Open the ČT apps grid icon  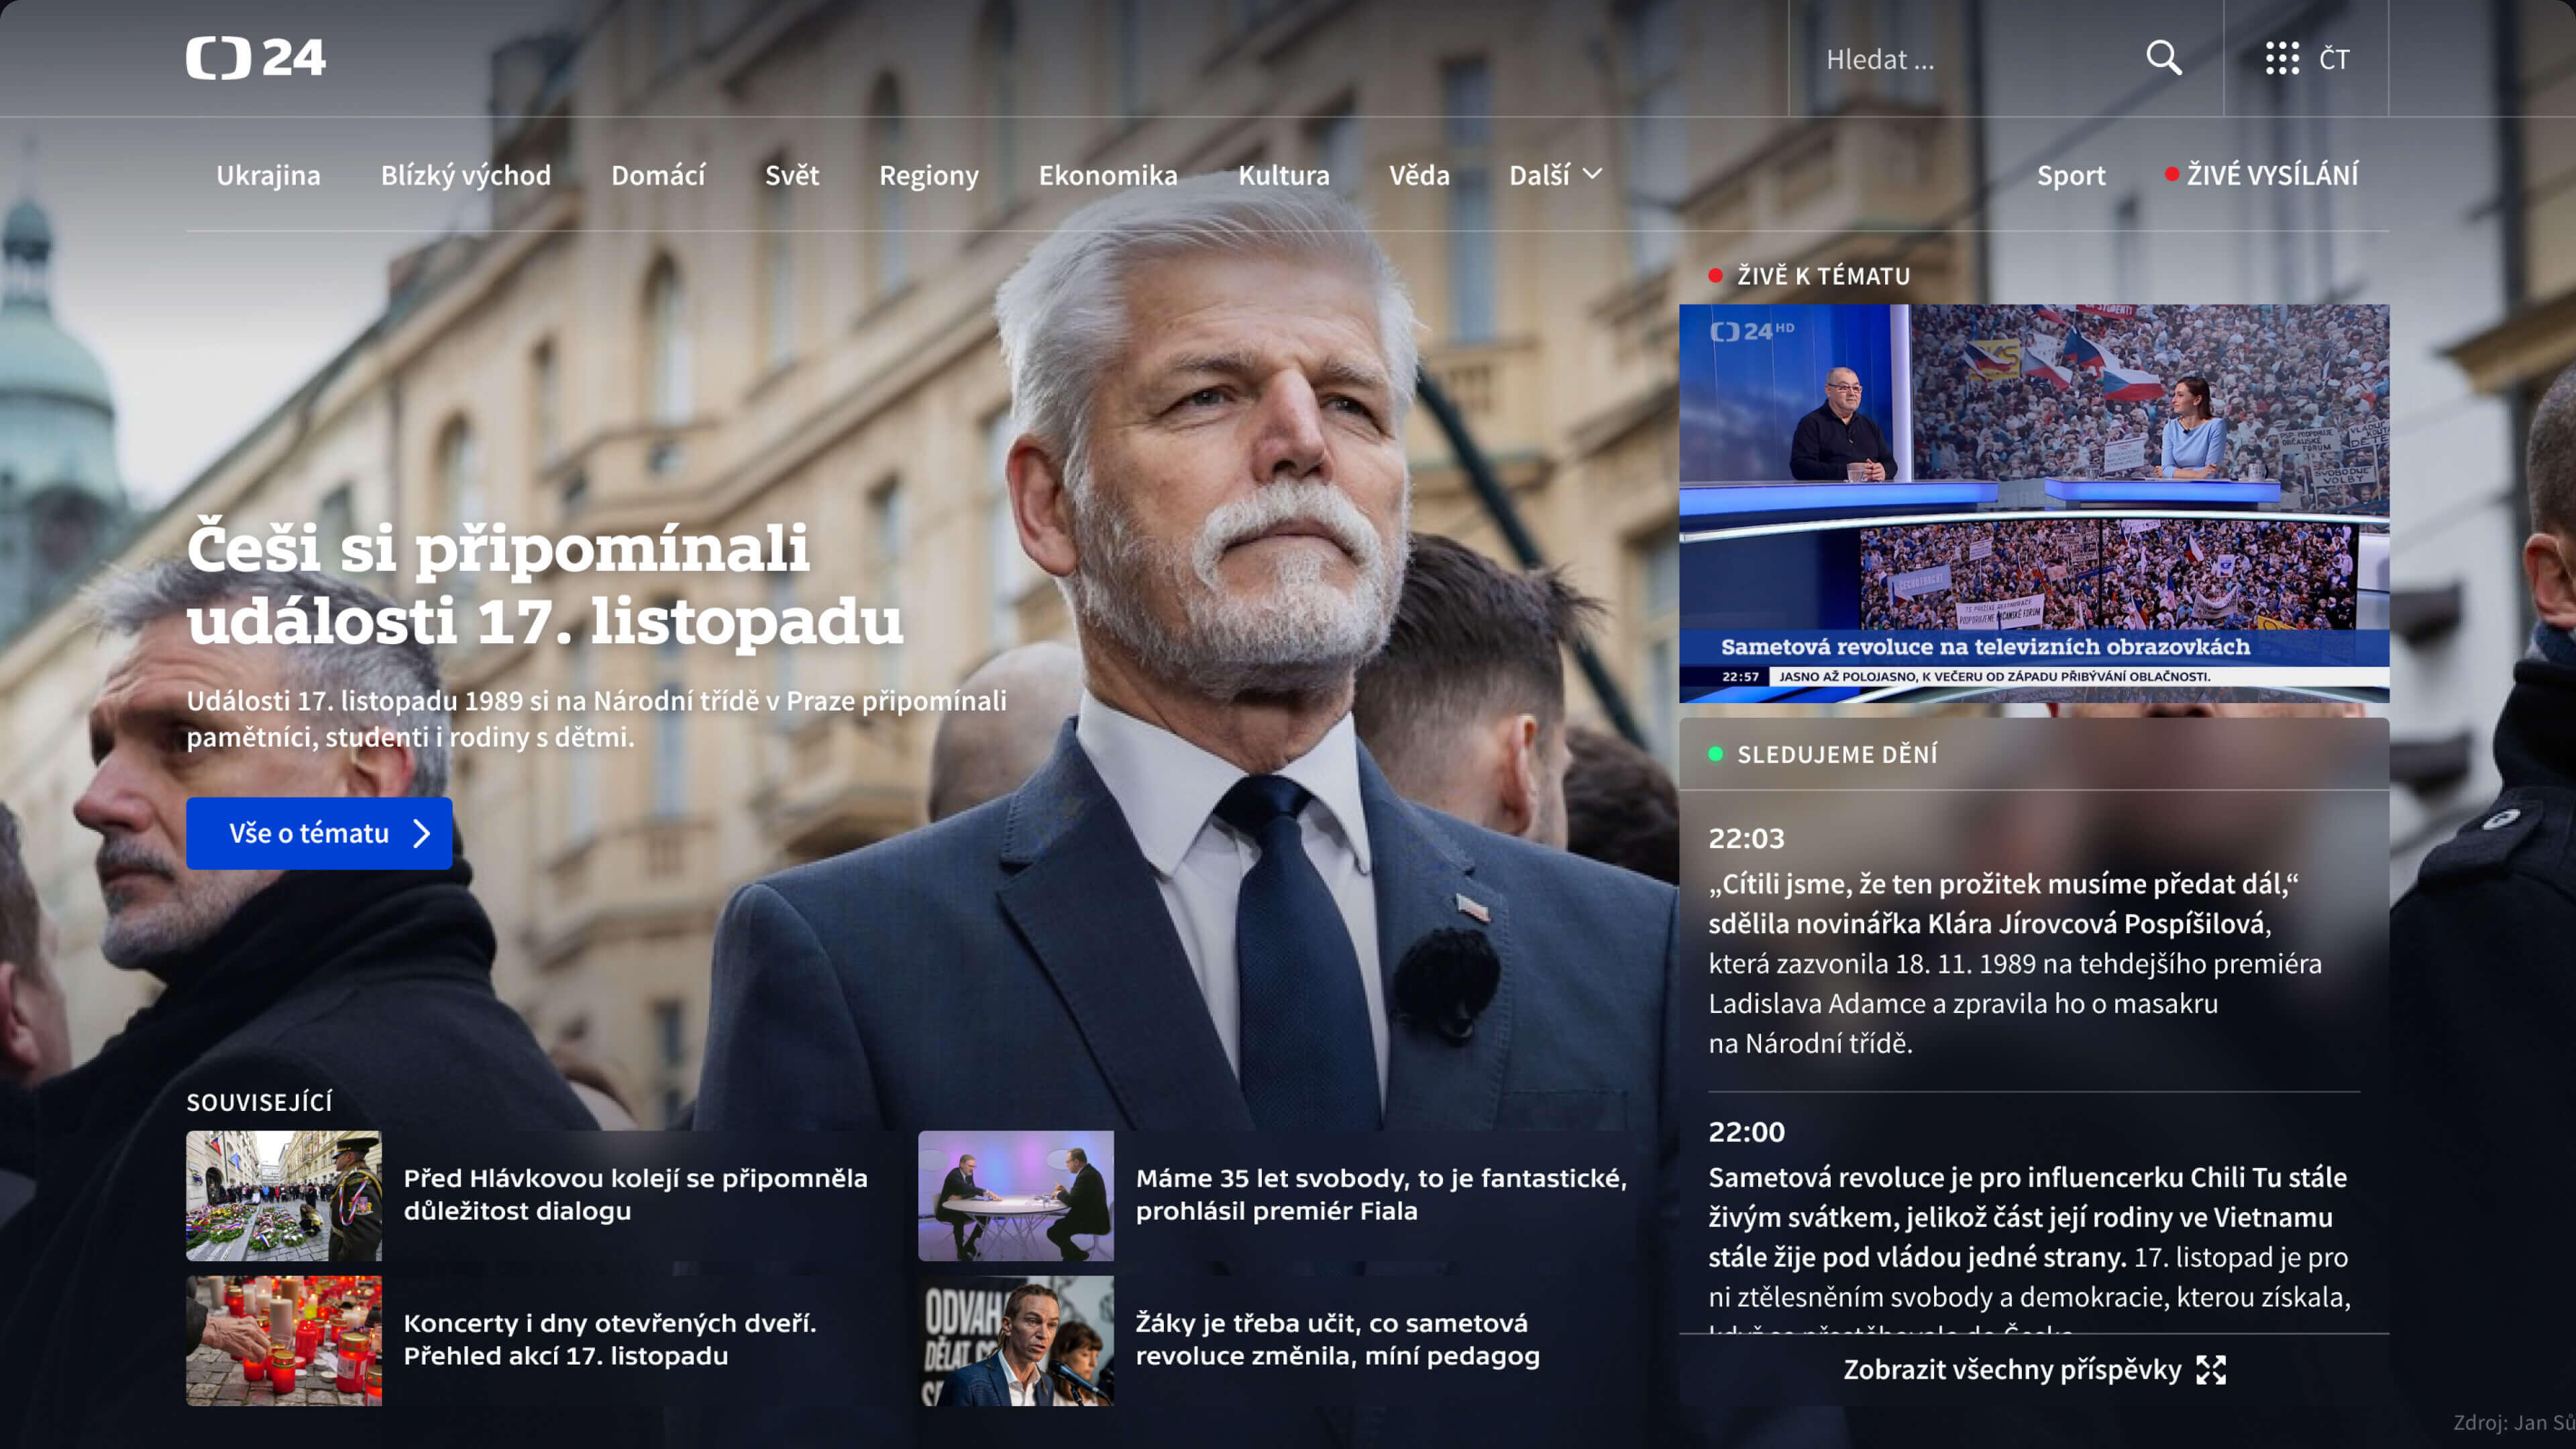pos(2282,58)
